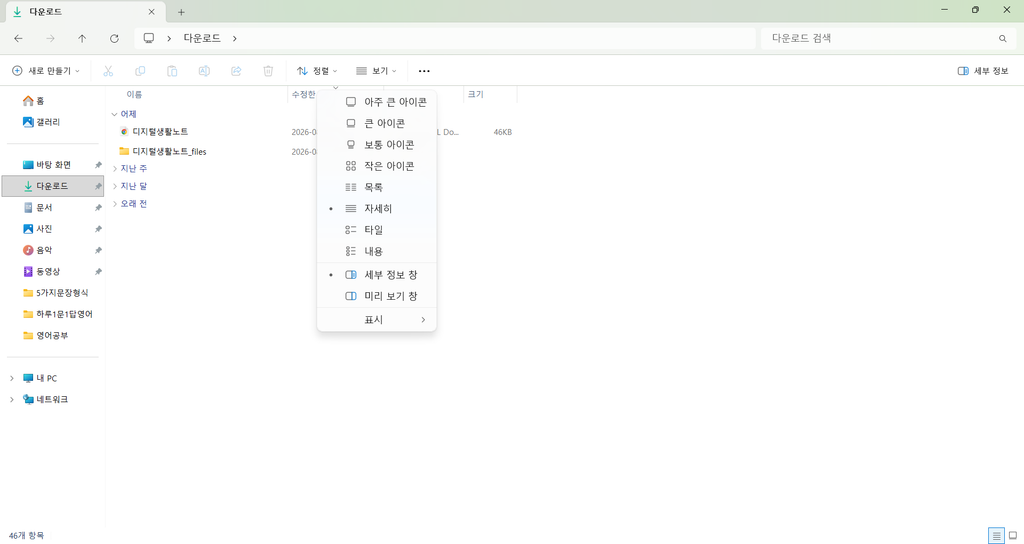Click the Forward navigation arrow
1024x544 pixels.
pyautogui.click(x=50, y=39)
